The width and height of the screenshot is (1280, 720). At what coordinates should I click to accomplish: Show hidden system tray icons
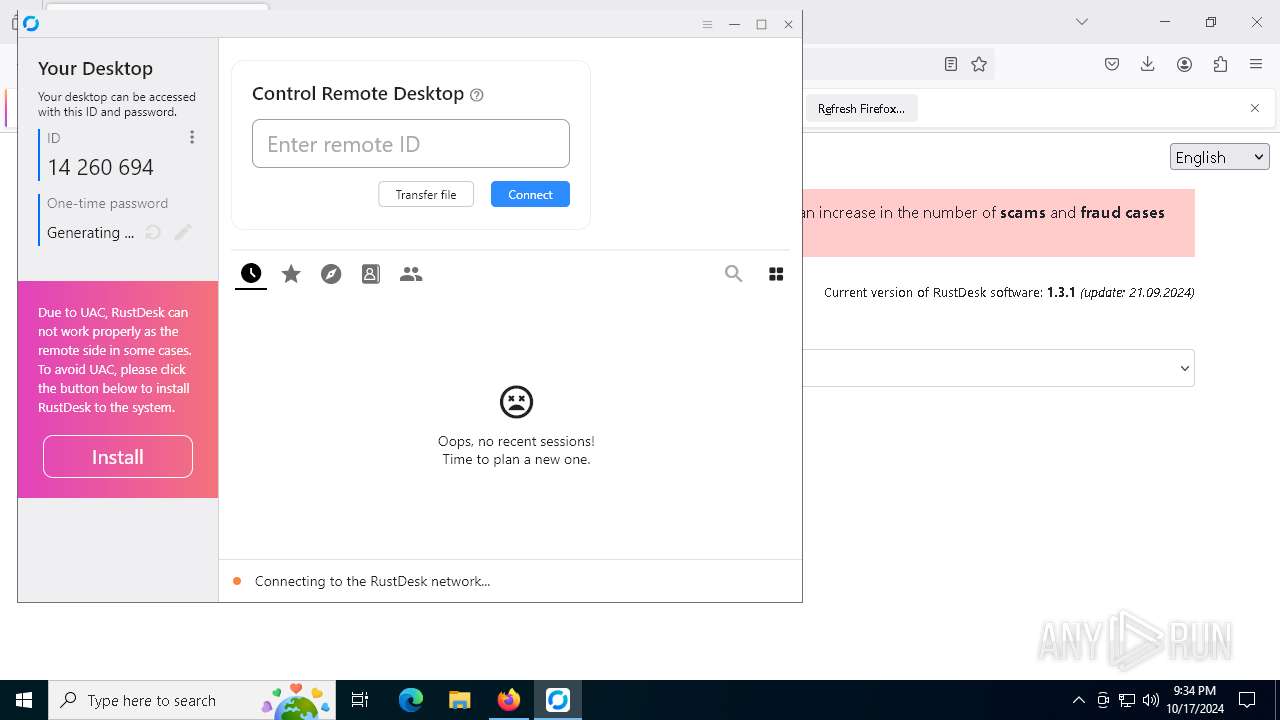pyautogui.click(x=1079, y=700)
